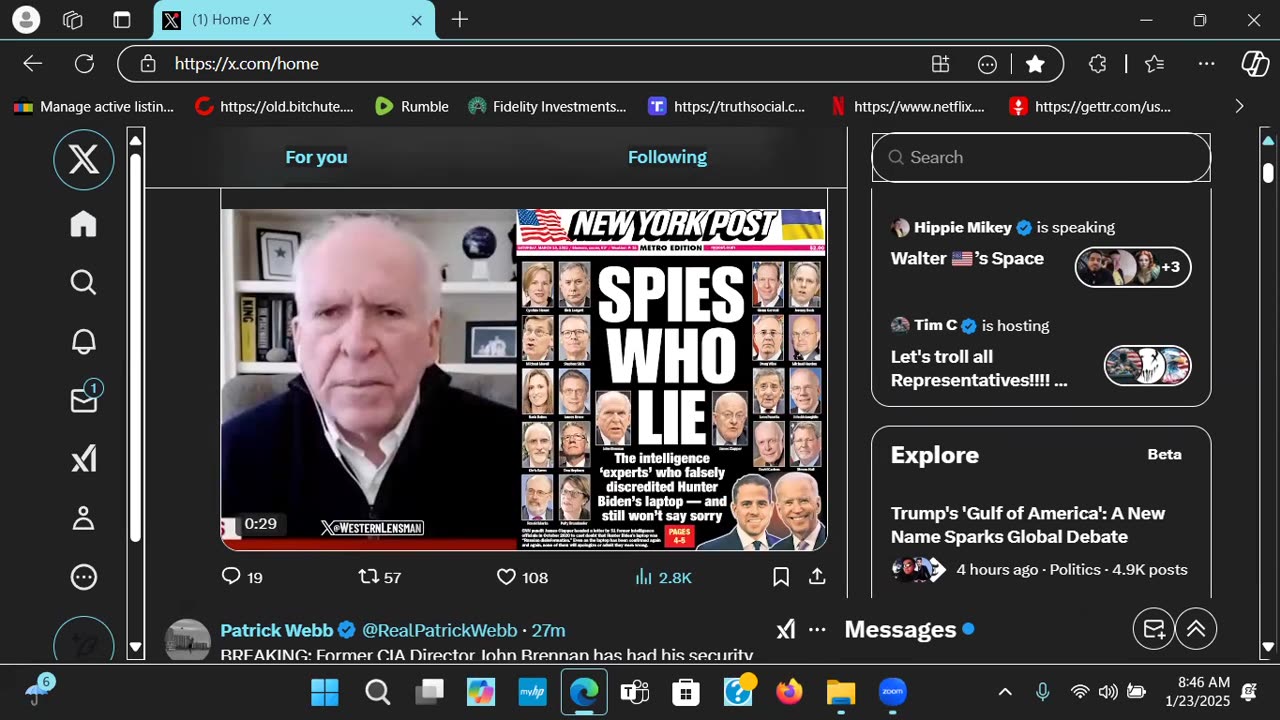This screenshot has width=1280, height=720.
Task: Open Trump's Gulf of America trend
Action: pyautogui.click(x=1027, y=525)
